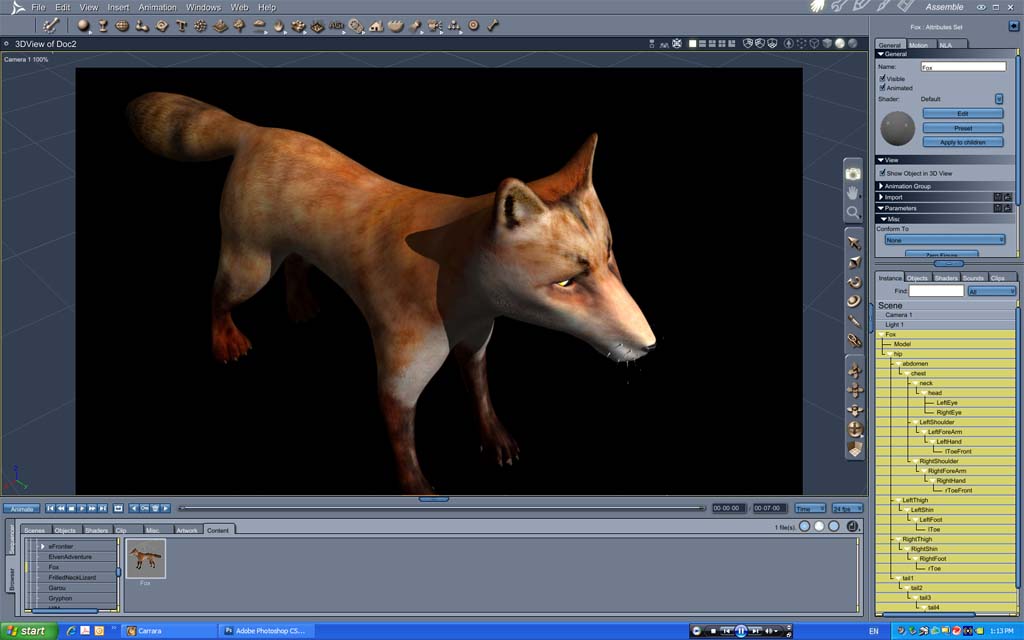Screen dimensions: 1024x640
Task: Switch to the Shaders browser tab
Action: click(96, 530)
